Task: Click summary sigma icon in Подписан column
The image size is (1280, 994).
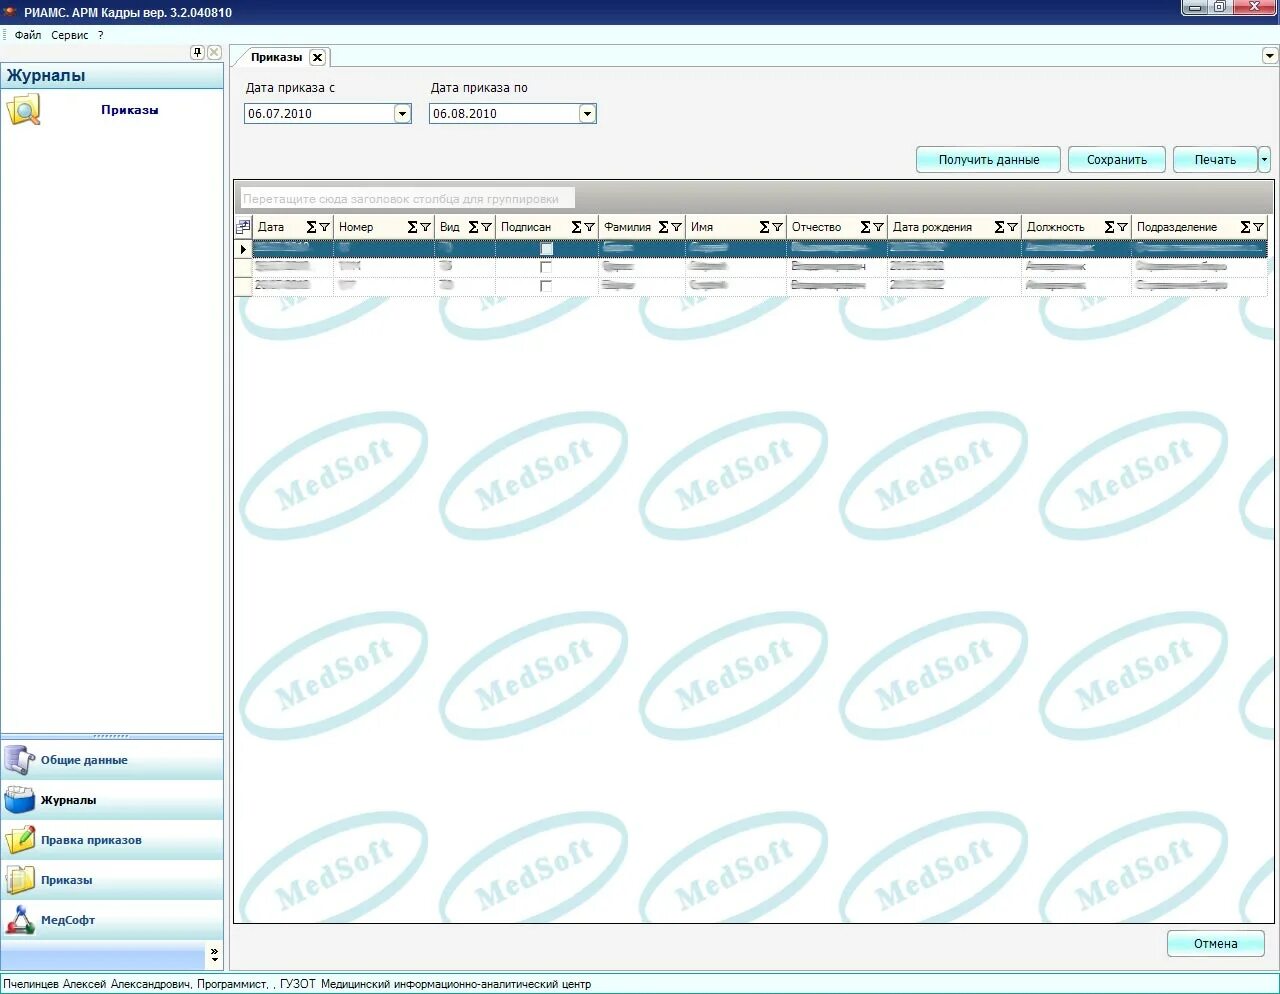Action: pos(576,227)
